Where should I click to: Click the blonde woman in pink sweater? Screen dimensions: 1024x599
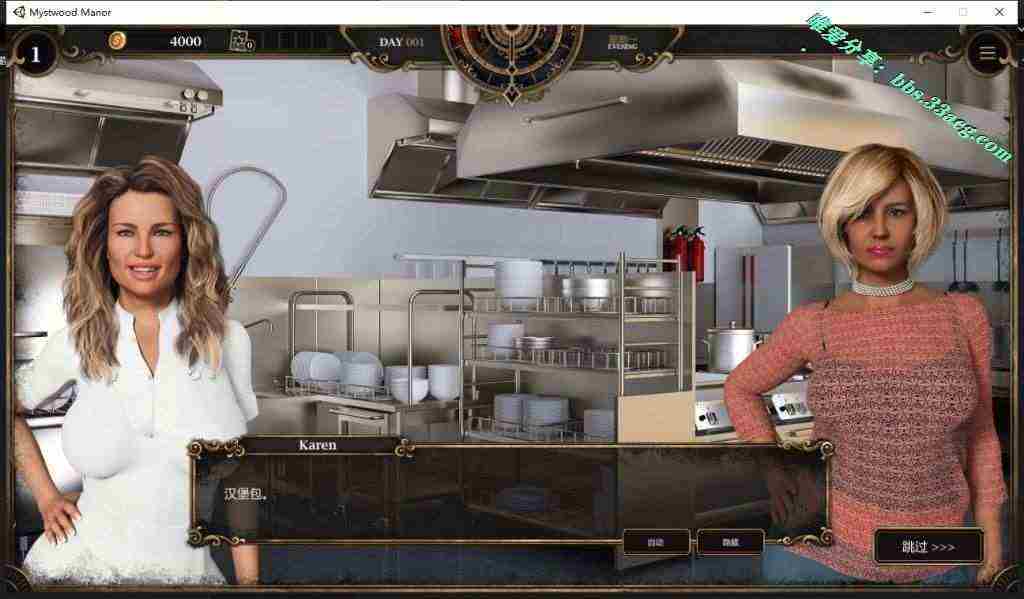pos(870,370)
